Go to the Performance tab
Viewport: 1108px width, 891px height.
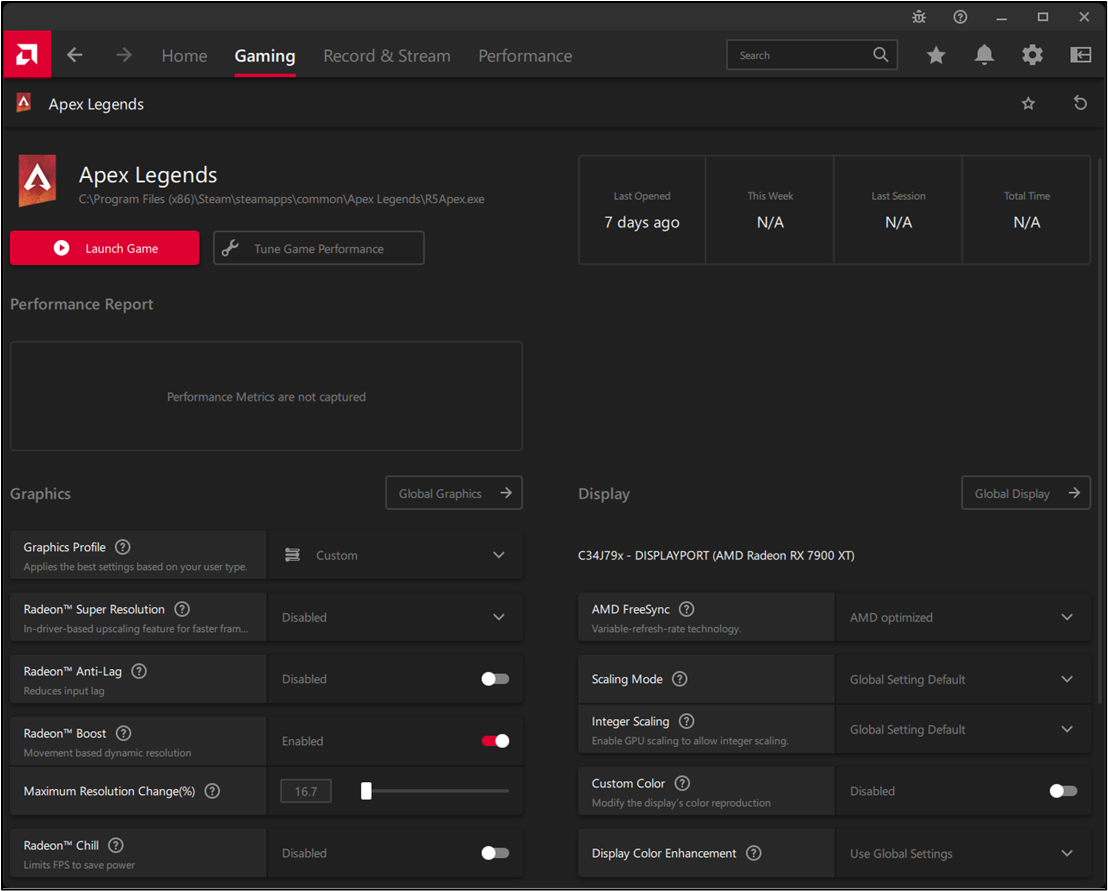coord(525,56)
